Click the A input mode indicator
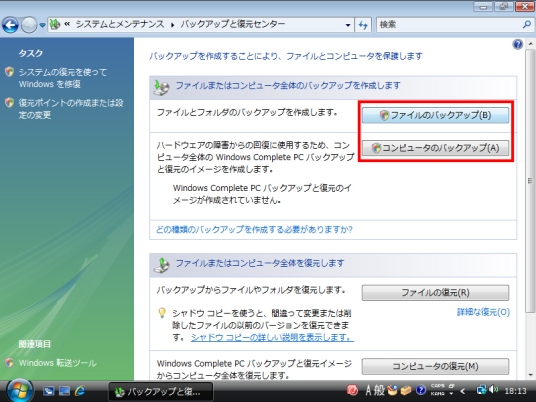Screen dimensions: 536x402 click(368, 390)
